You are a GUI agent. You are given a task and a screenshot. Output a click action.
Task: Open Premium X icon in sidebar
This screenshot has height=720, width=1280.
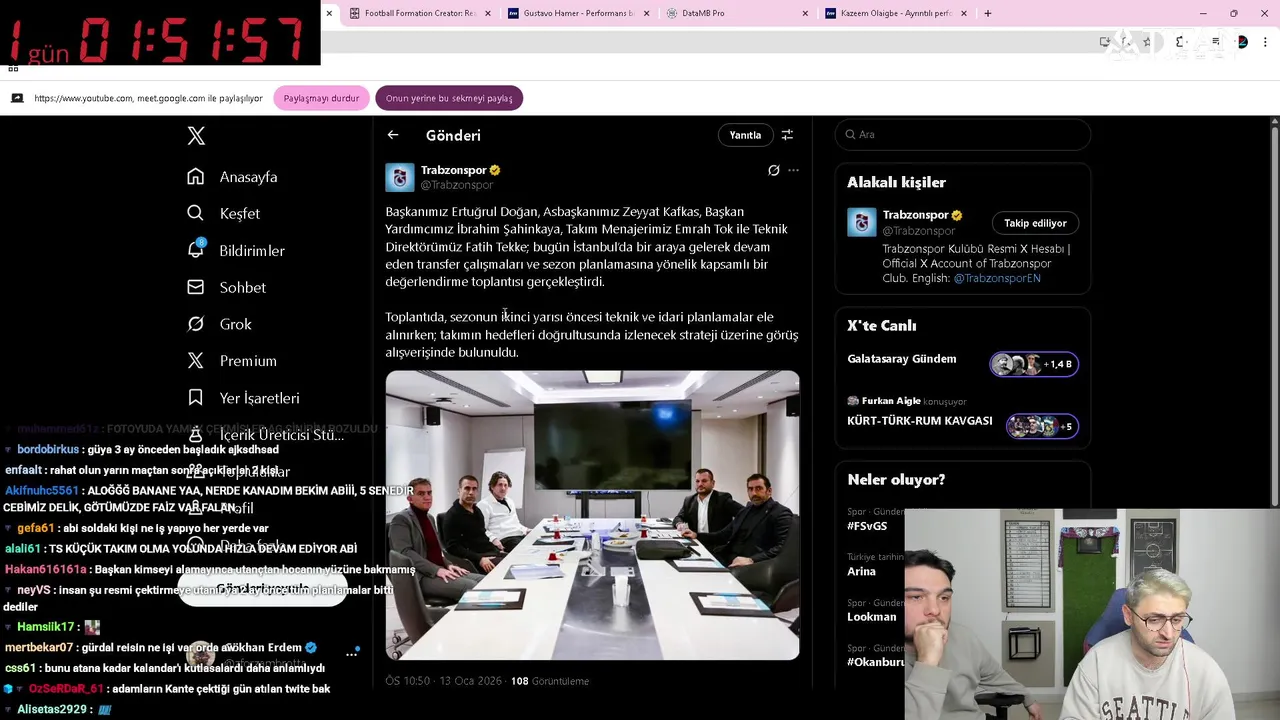(196, 361)
